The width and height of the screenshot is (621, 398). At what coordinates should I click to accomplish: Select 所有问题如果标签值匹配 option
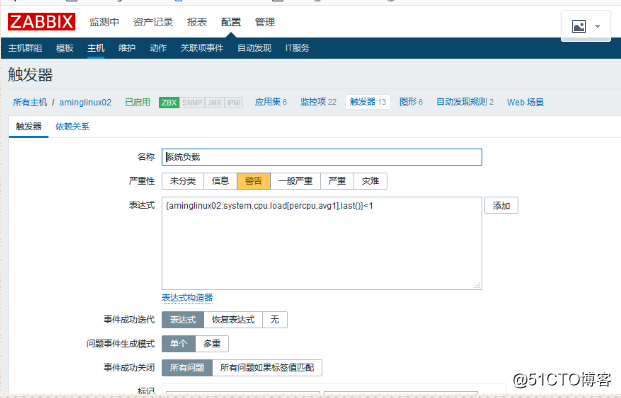[x=267, y=368]
